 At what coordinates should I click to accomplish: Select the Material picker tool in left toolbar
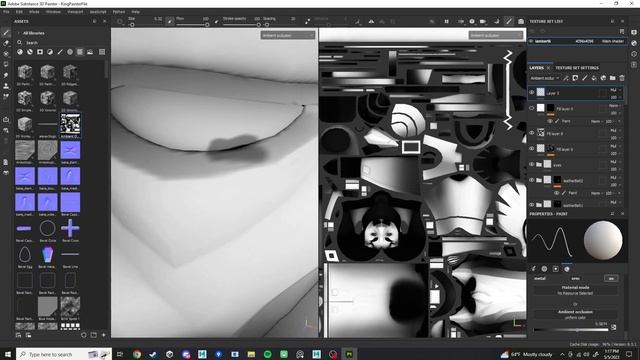(x=6, y=97)
